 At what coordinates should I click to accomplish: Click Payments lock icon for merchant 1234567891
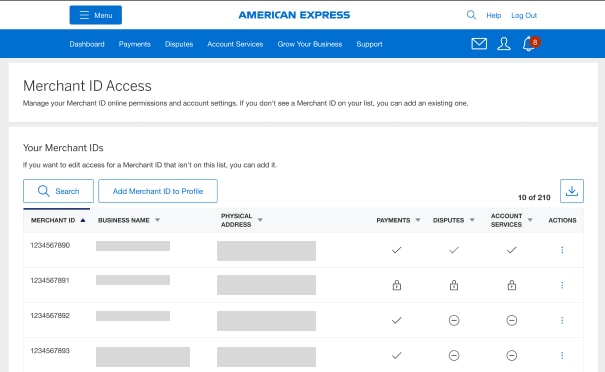tap(397, 285)
